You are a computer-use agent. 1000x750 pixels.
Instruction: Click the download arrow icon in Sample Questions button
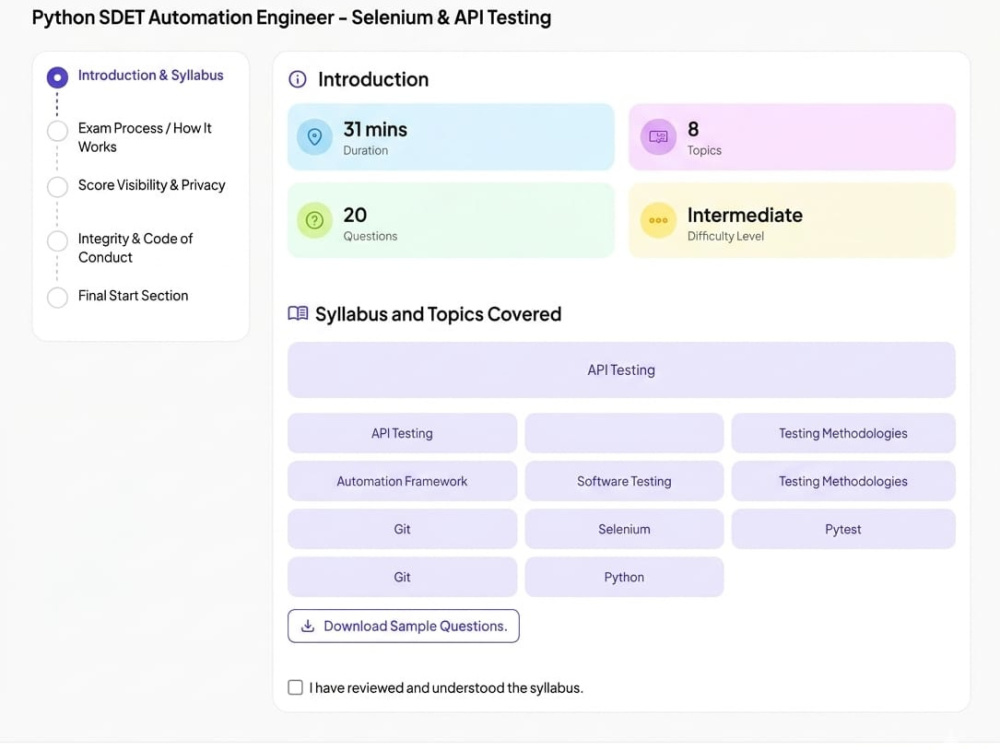click(x=308, y=626)
